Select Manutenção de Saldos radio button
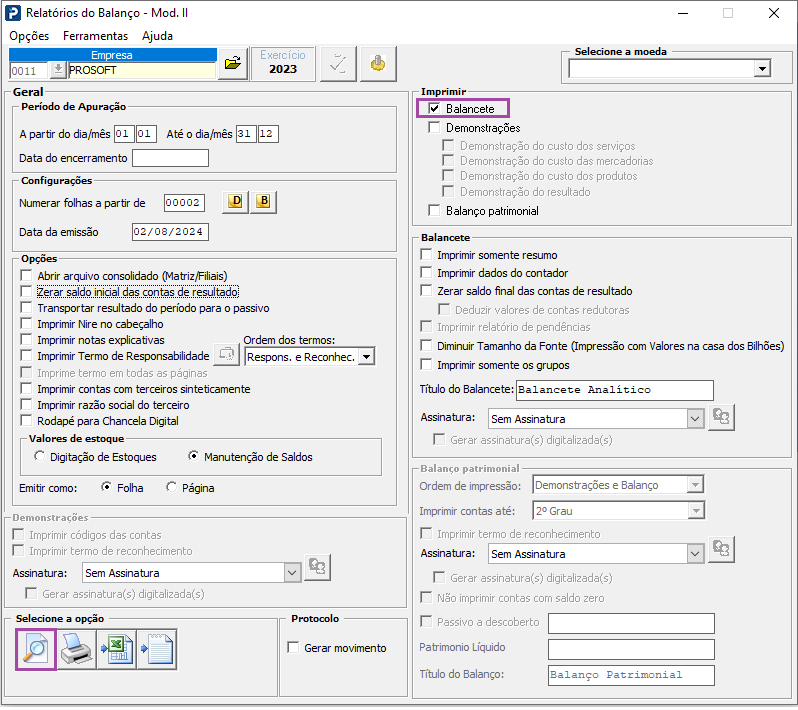This screenshot has height=710, width=798. coord(193,456)
